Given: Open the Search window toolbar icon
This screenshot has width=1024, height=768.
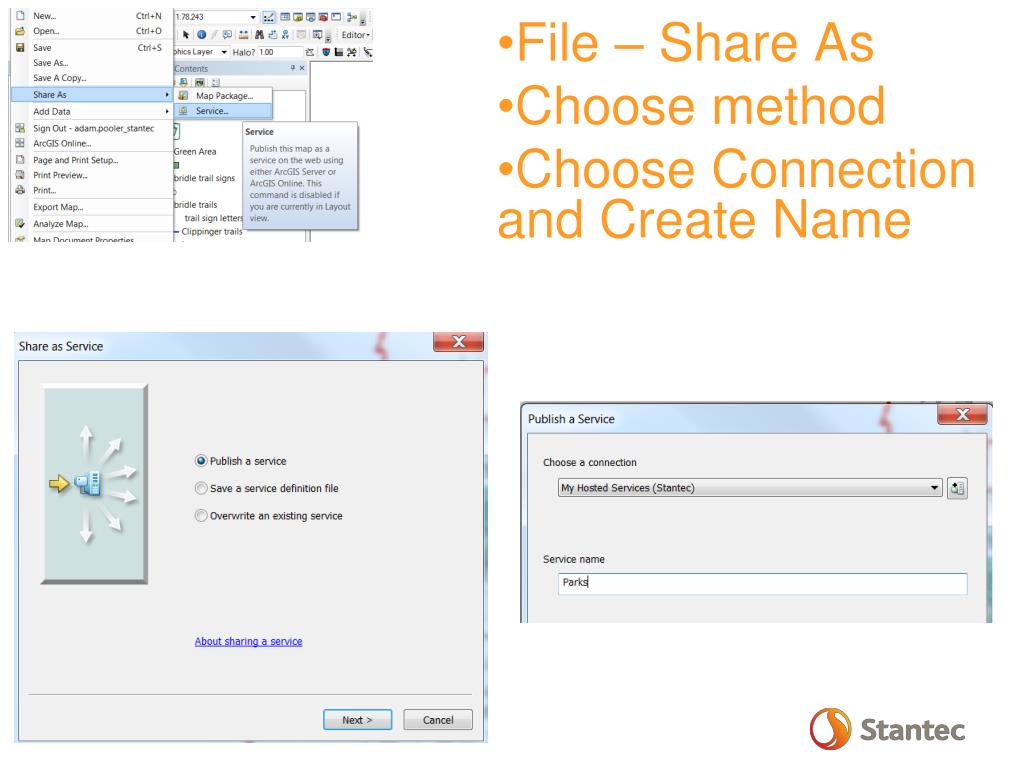Looking at the screenshot, I should pyautogui.click(x=311, y=17).
